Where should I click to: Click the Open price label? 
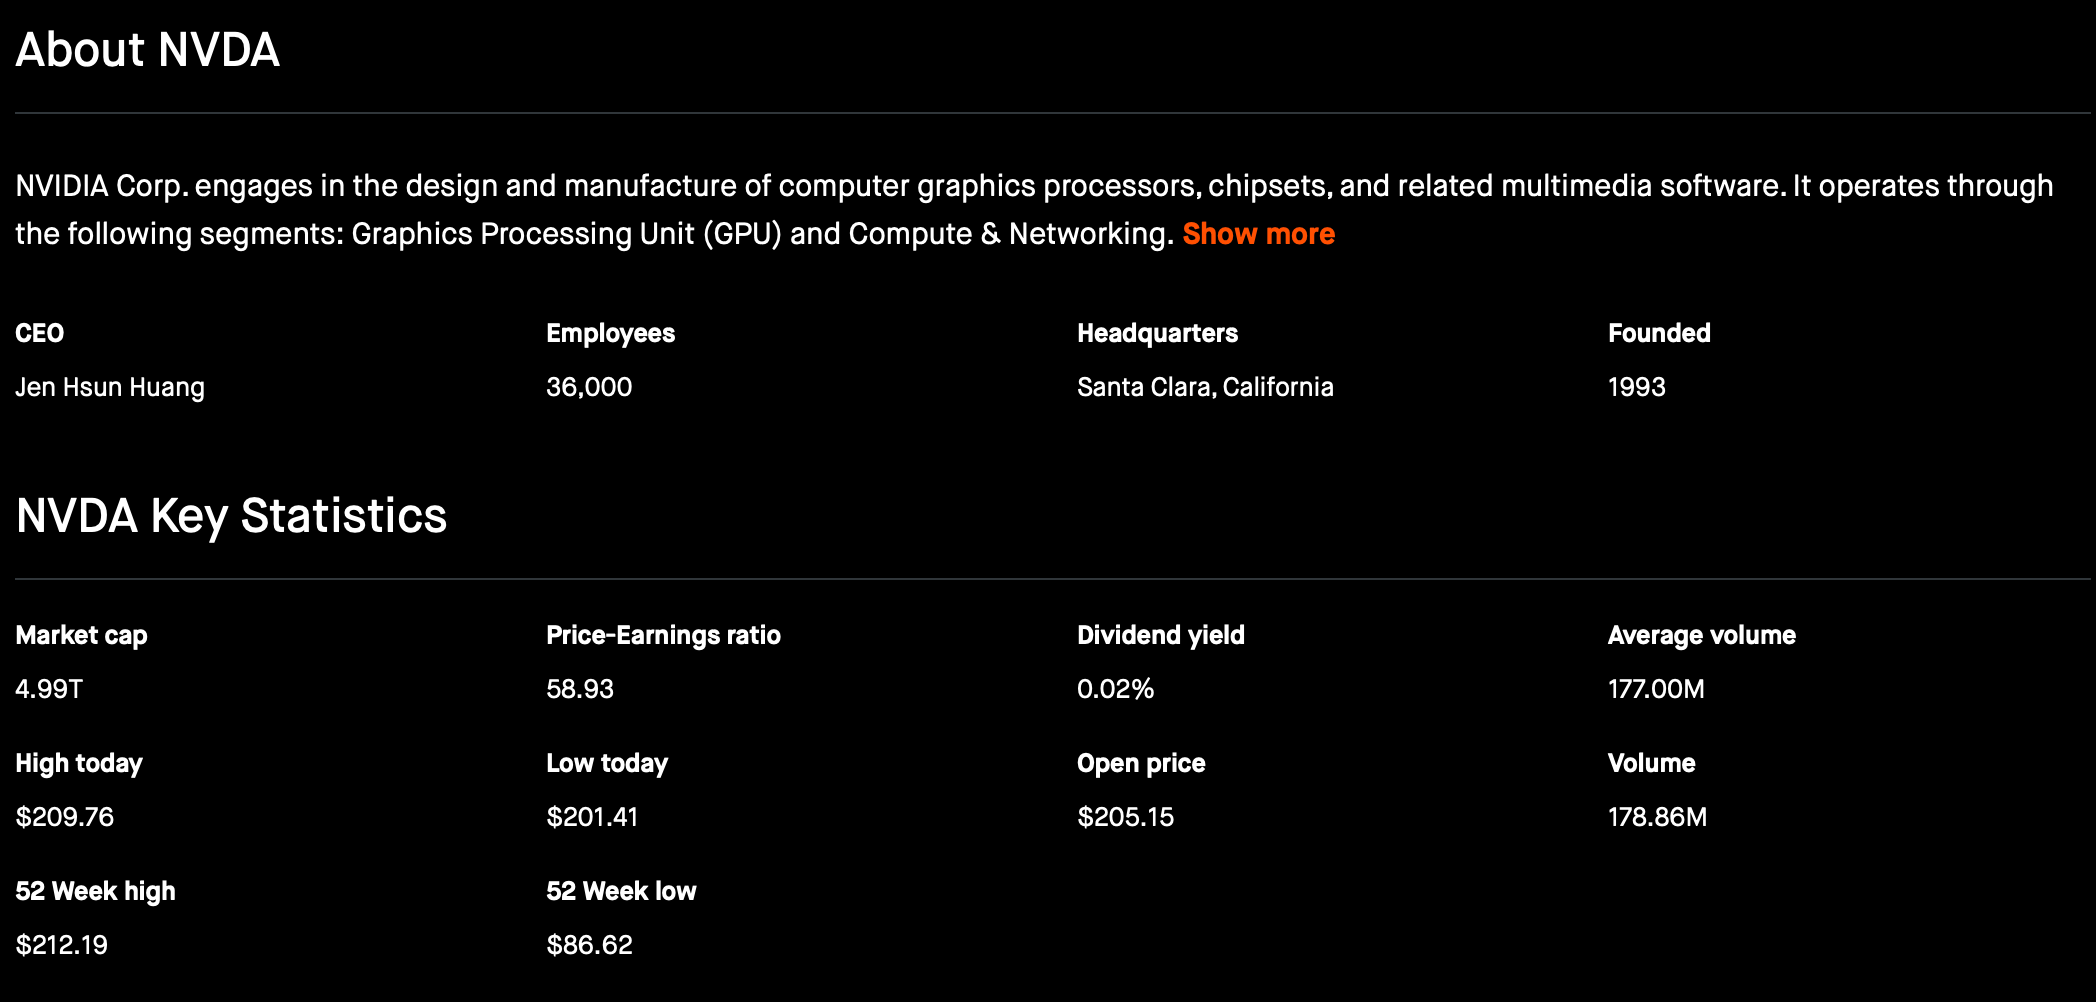[1141, 763]
